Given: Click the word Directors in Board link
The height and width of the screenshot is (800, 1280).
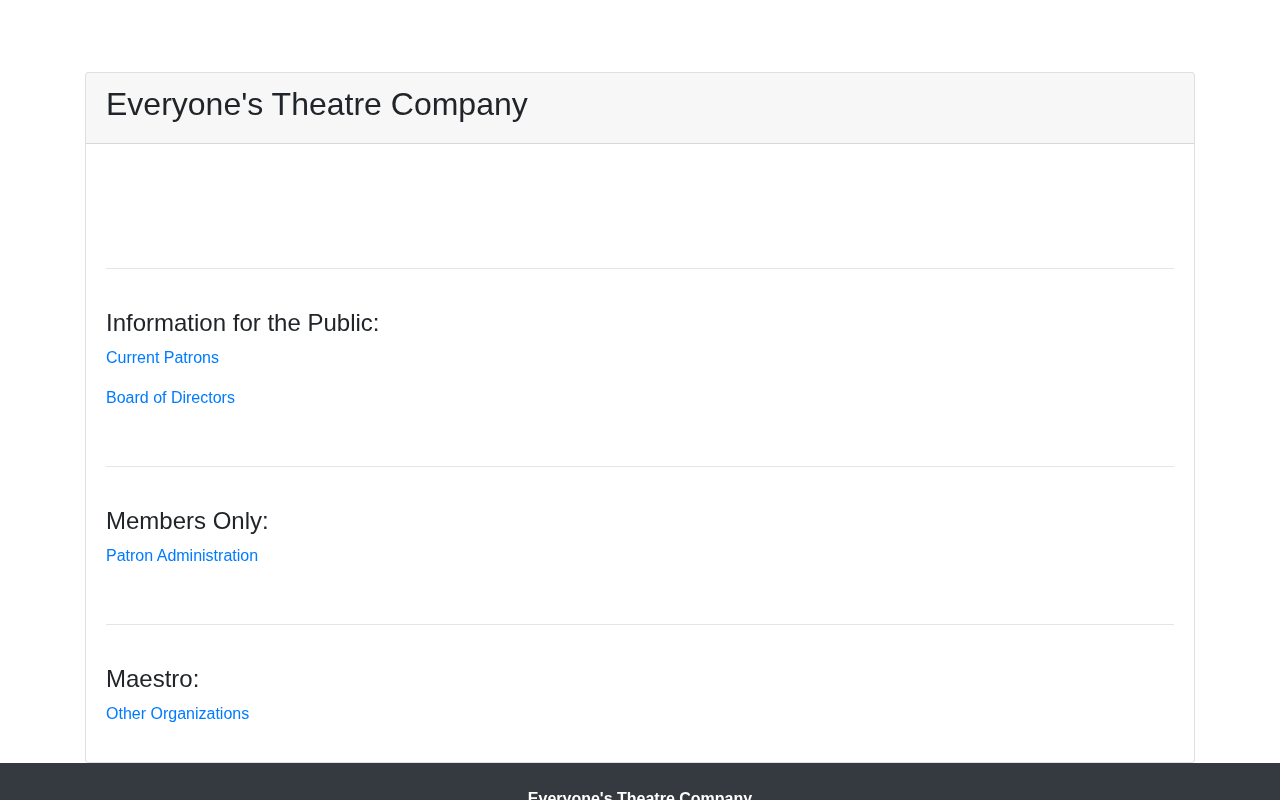Looking at the screenshot, I should [203, 398].
